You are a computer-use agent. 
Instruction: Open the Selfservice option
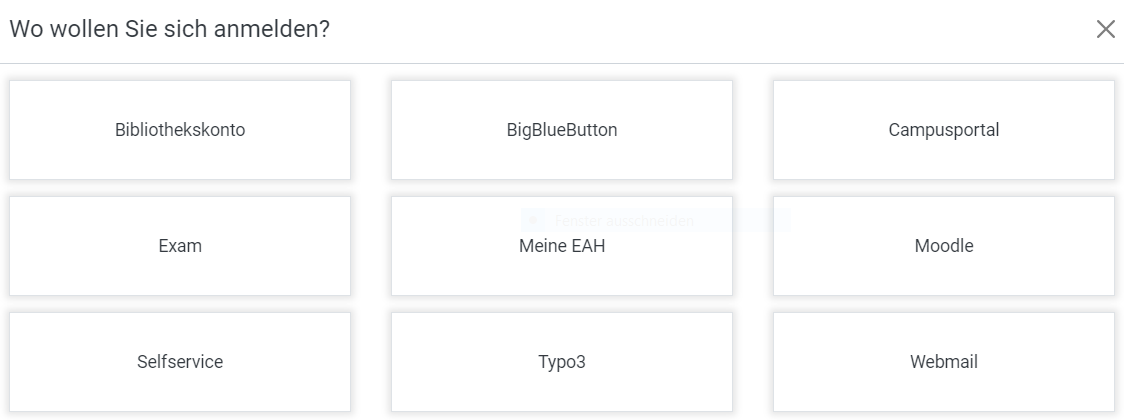[x=180, y=362]
